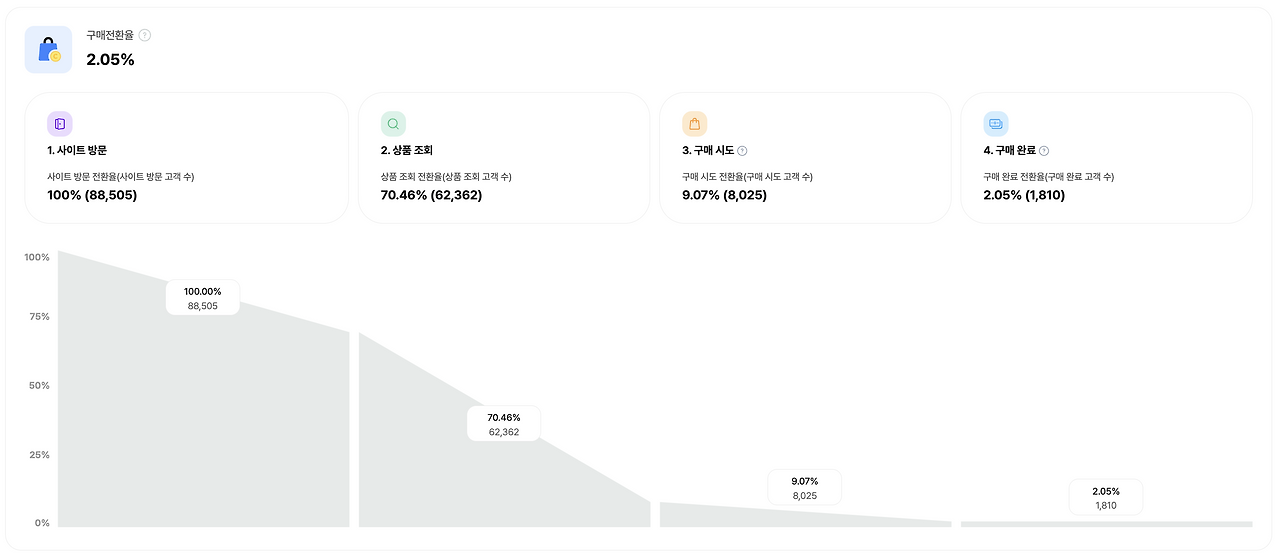Click the purple 사이트 방문 icon

pos(60,124)
